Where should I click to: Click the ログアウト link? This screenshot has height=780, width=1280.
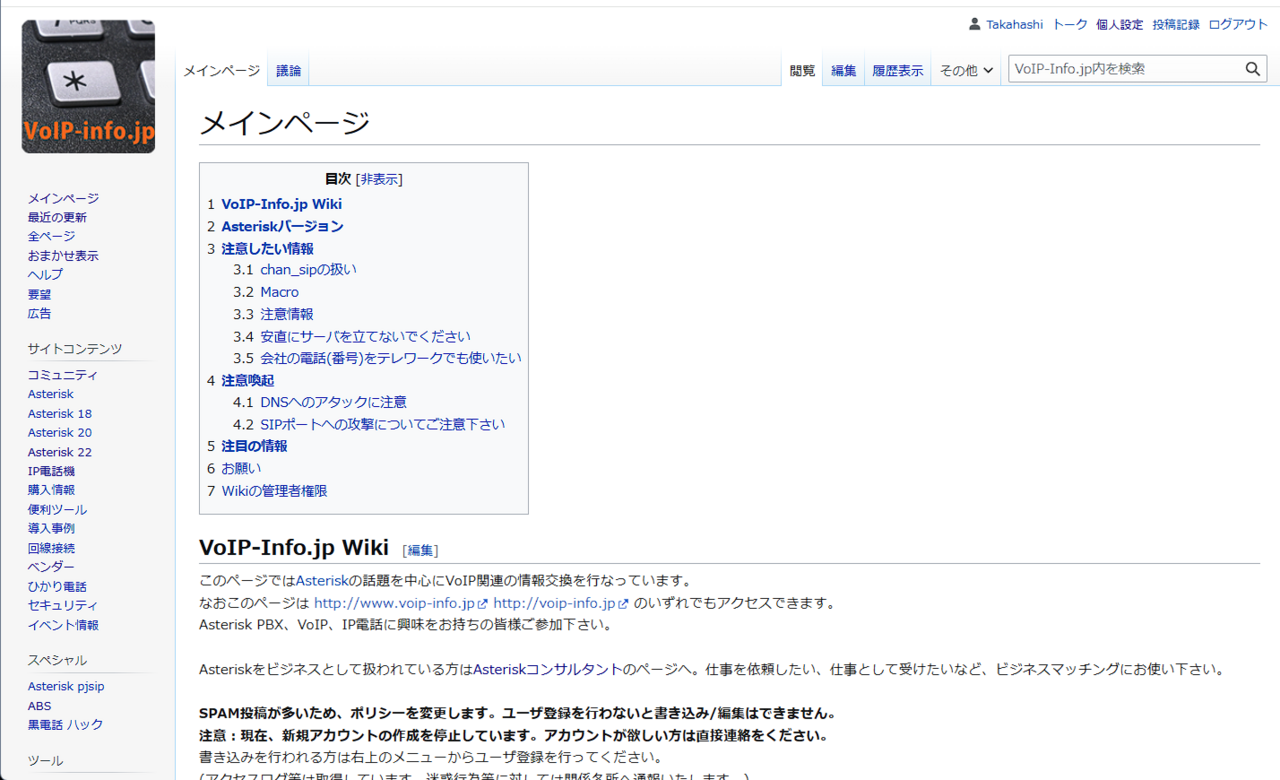[1237, 24]
